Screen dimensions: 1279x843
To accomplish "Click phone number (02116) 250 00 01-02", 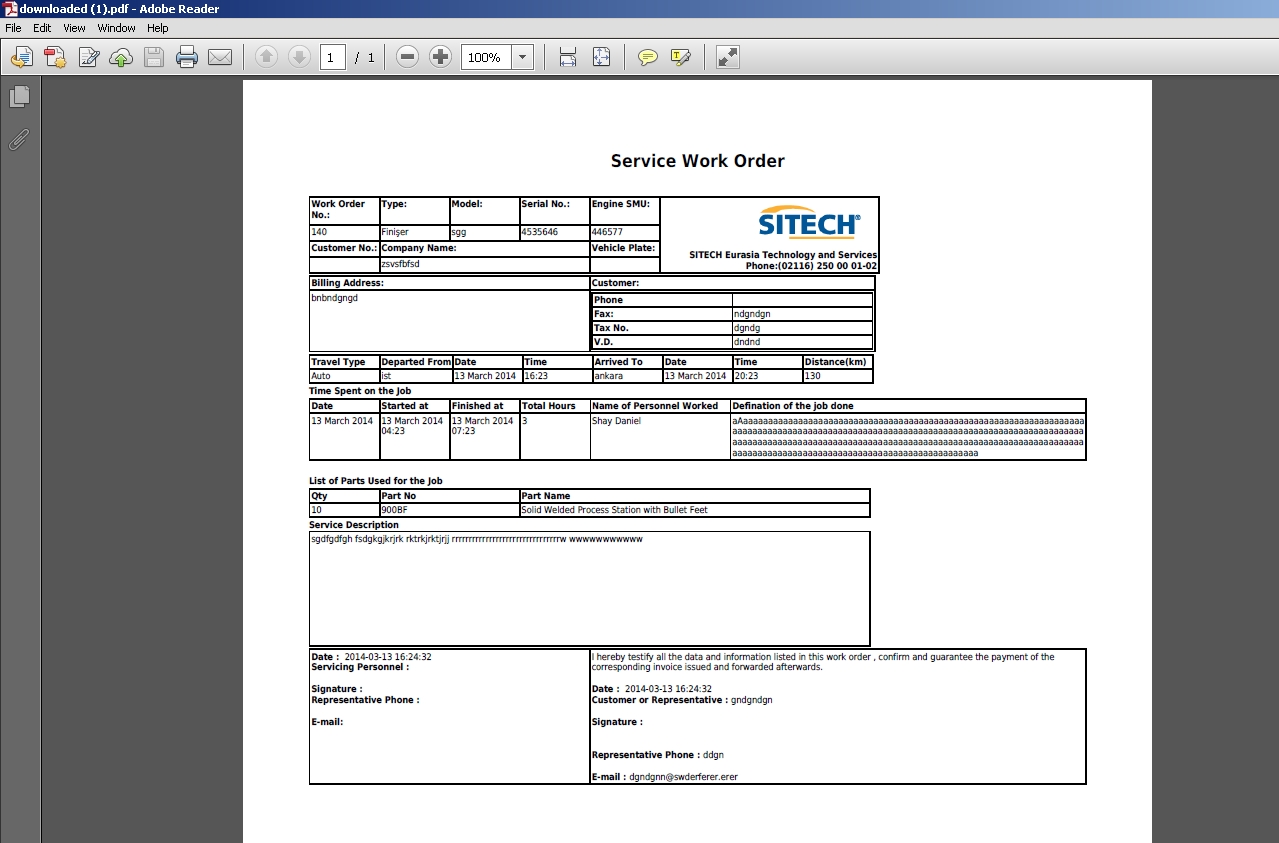I will pos(827,266).
